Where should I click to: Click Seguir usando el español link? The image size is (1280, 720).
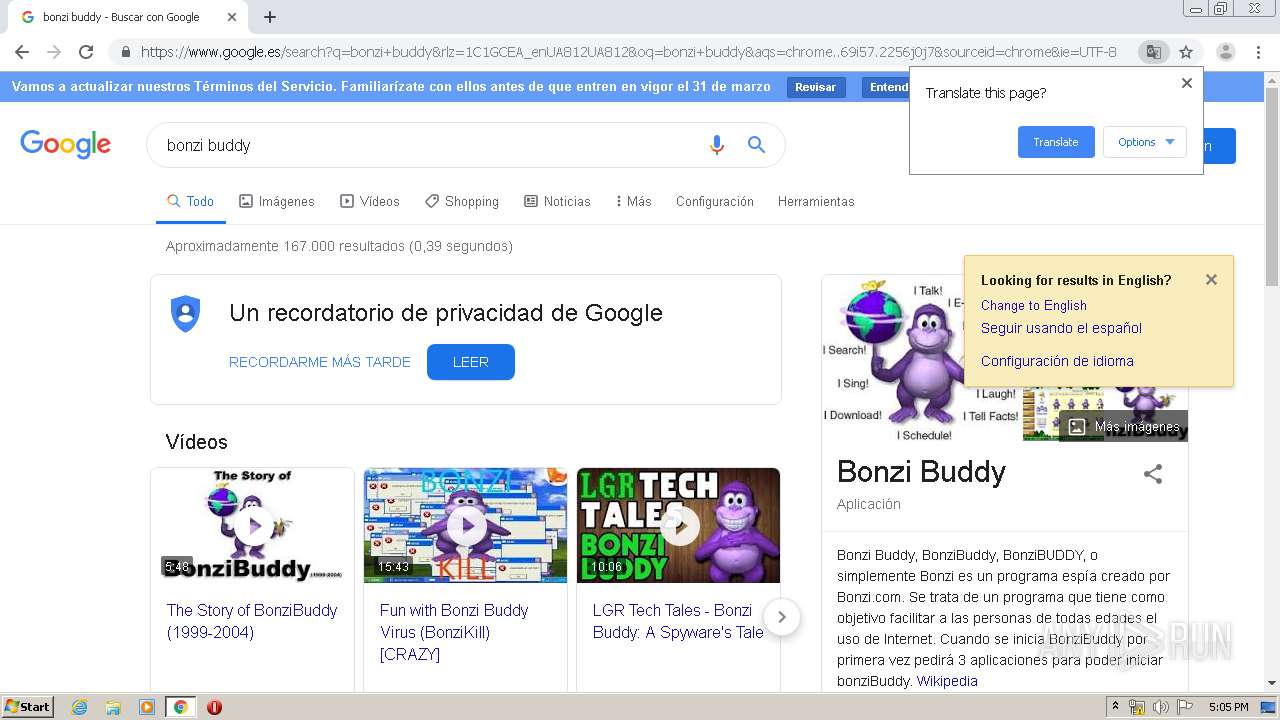(1061, 328)
